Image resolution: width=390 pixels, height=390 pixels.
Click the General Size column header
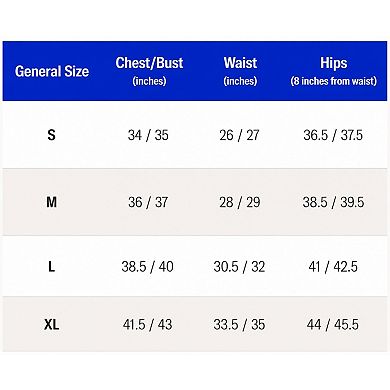(52, 71)
